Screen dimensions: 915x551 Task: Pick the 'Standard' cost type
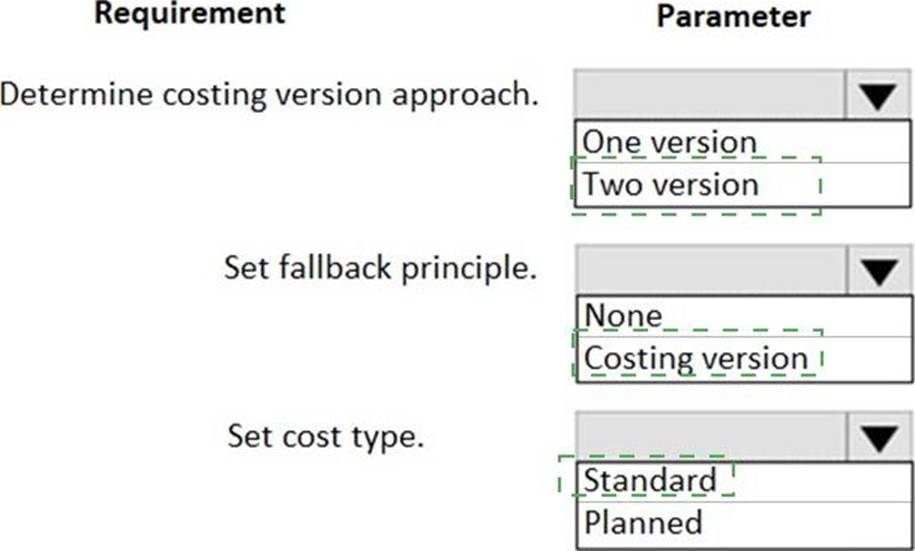point(744,481)
